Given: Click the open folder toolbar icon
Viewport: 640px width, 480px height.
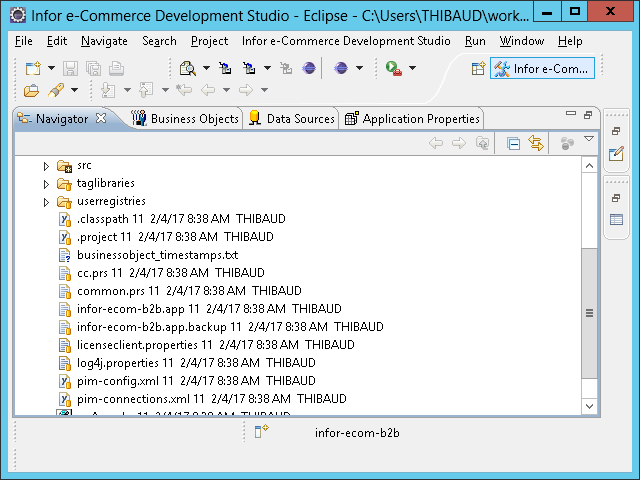Looking at the screenshot, I should (x=32, y=90).
